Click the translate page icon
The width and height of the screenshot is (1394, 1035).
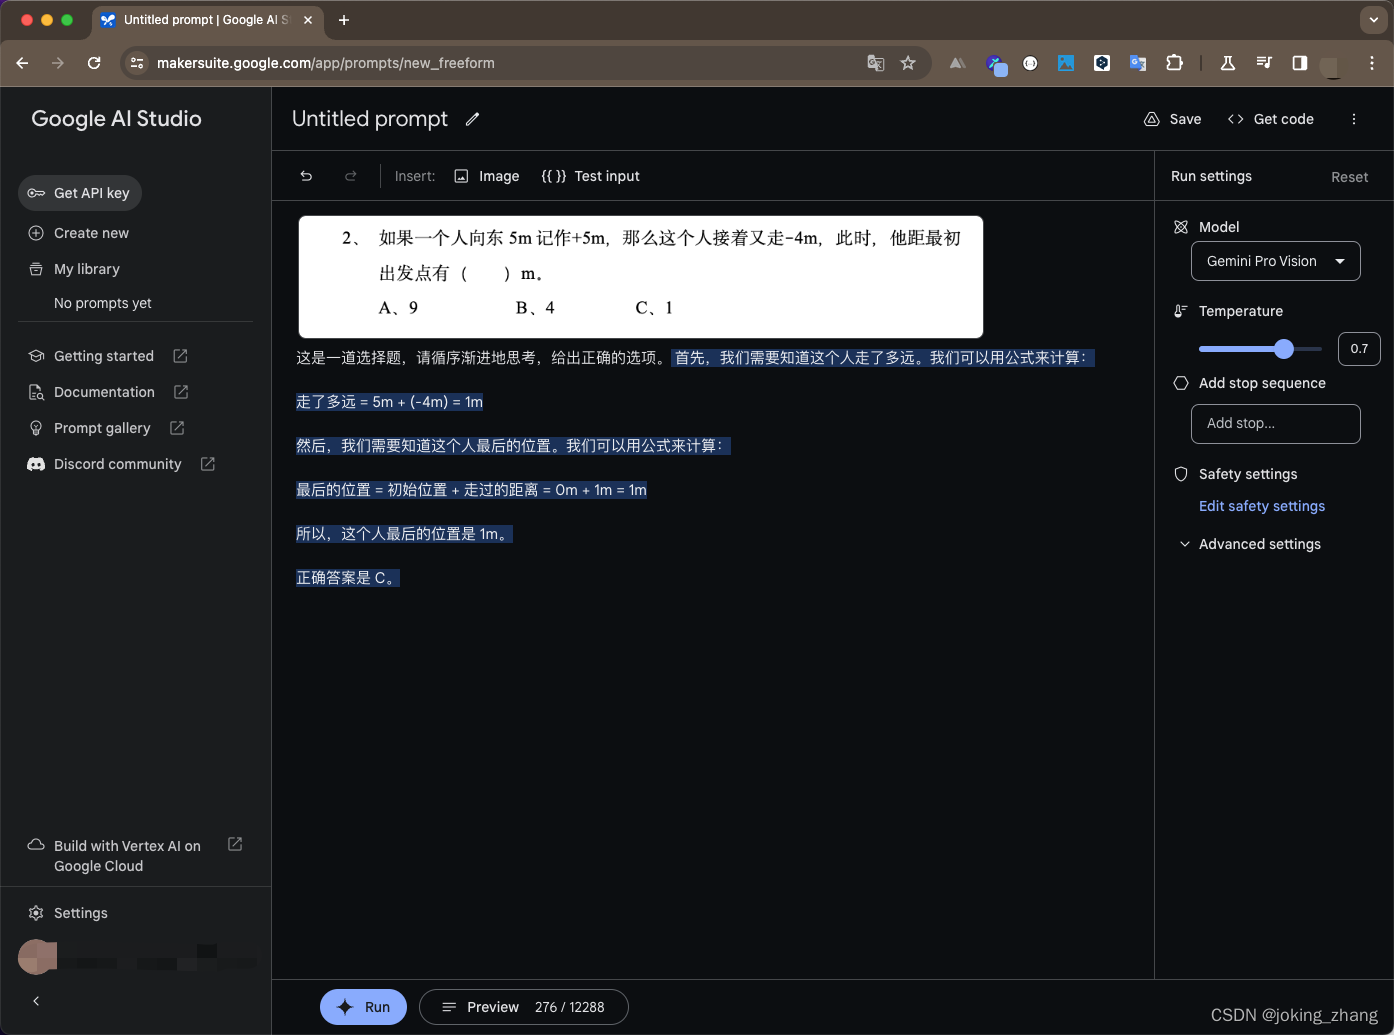point(876,63)
